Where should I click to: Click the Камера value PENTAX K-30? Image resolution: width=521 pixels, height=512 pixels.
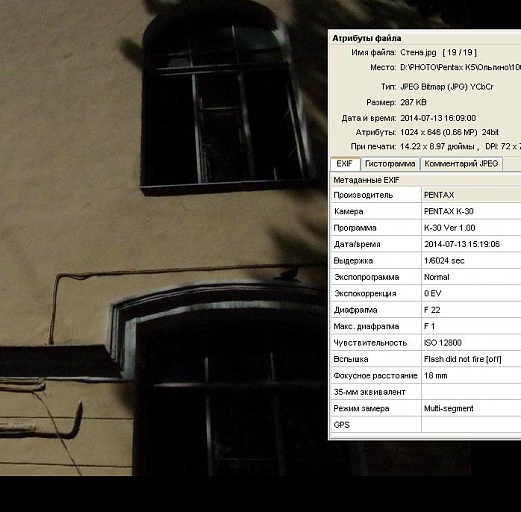(449, 211)
